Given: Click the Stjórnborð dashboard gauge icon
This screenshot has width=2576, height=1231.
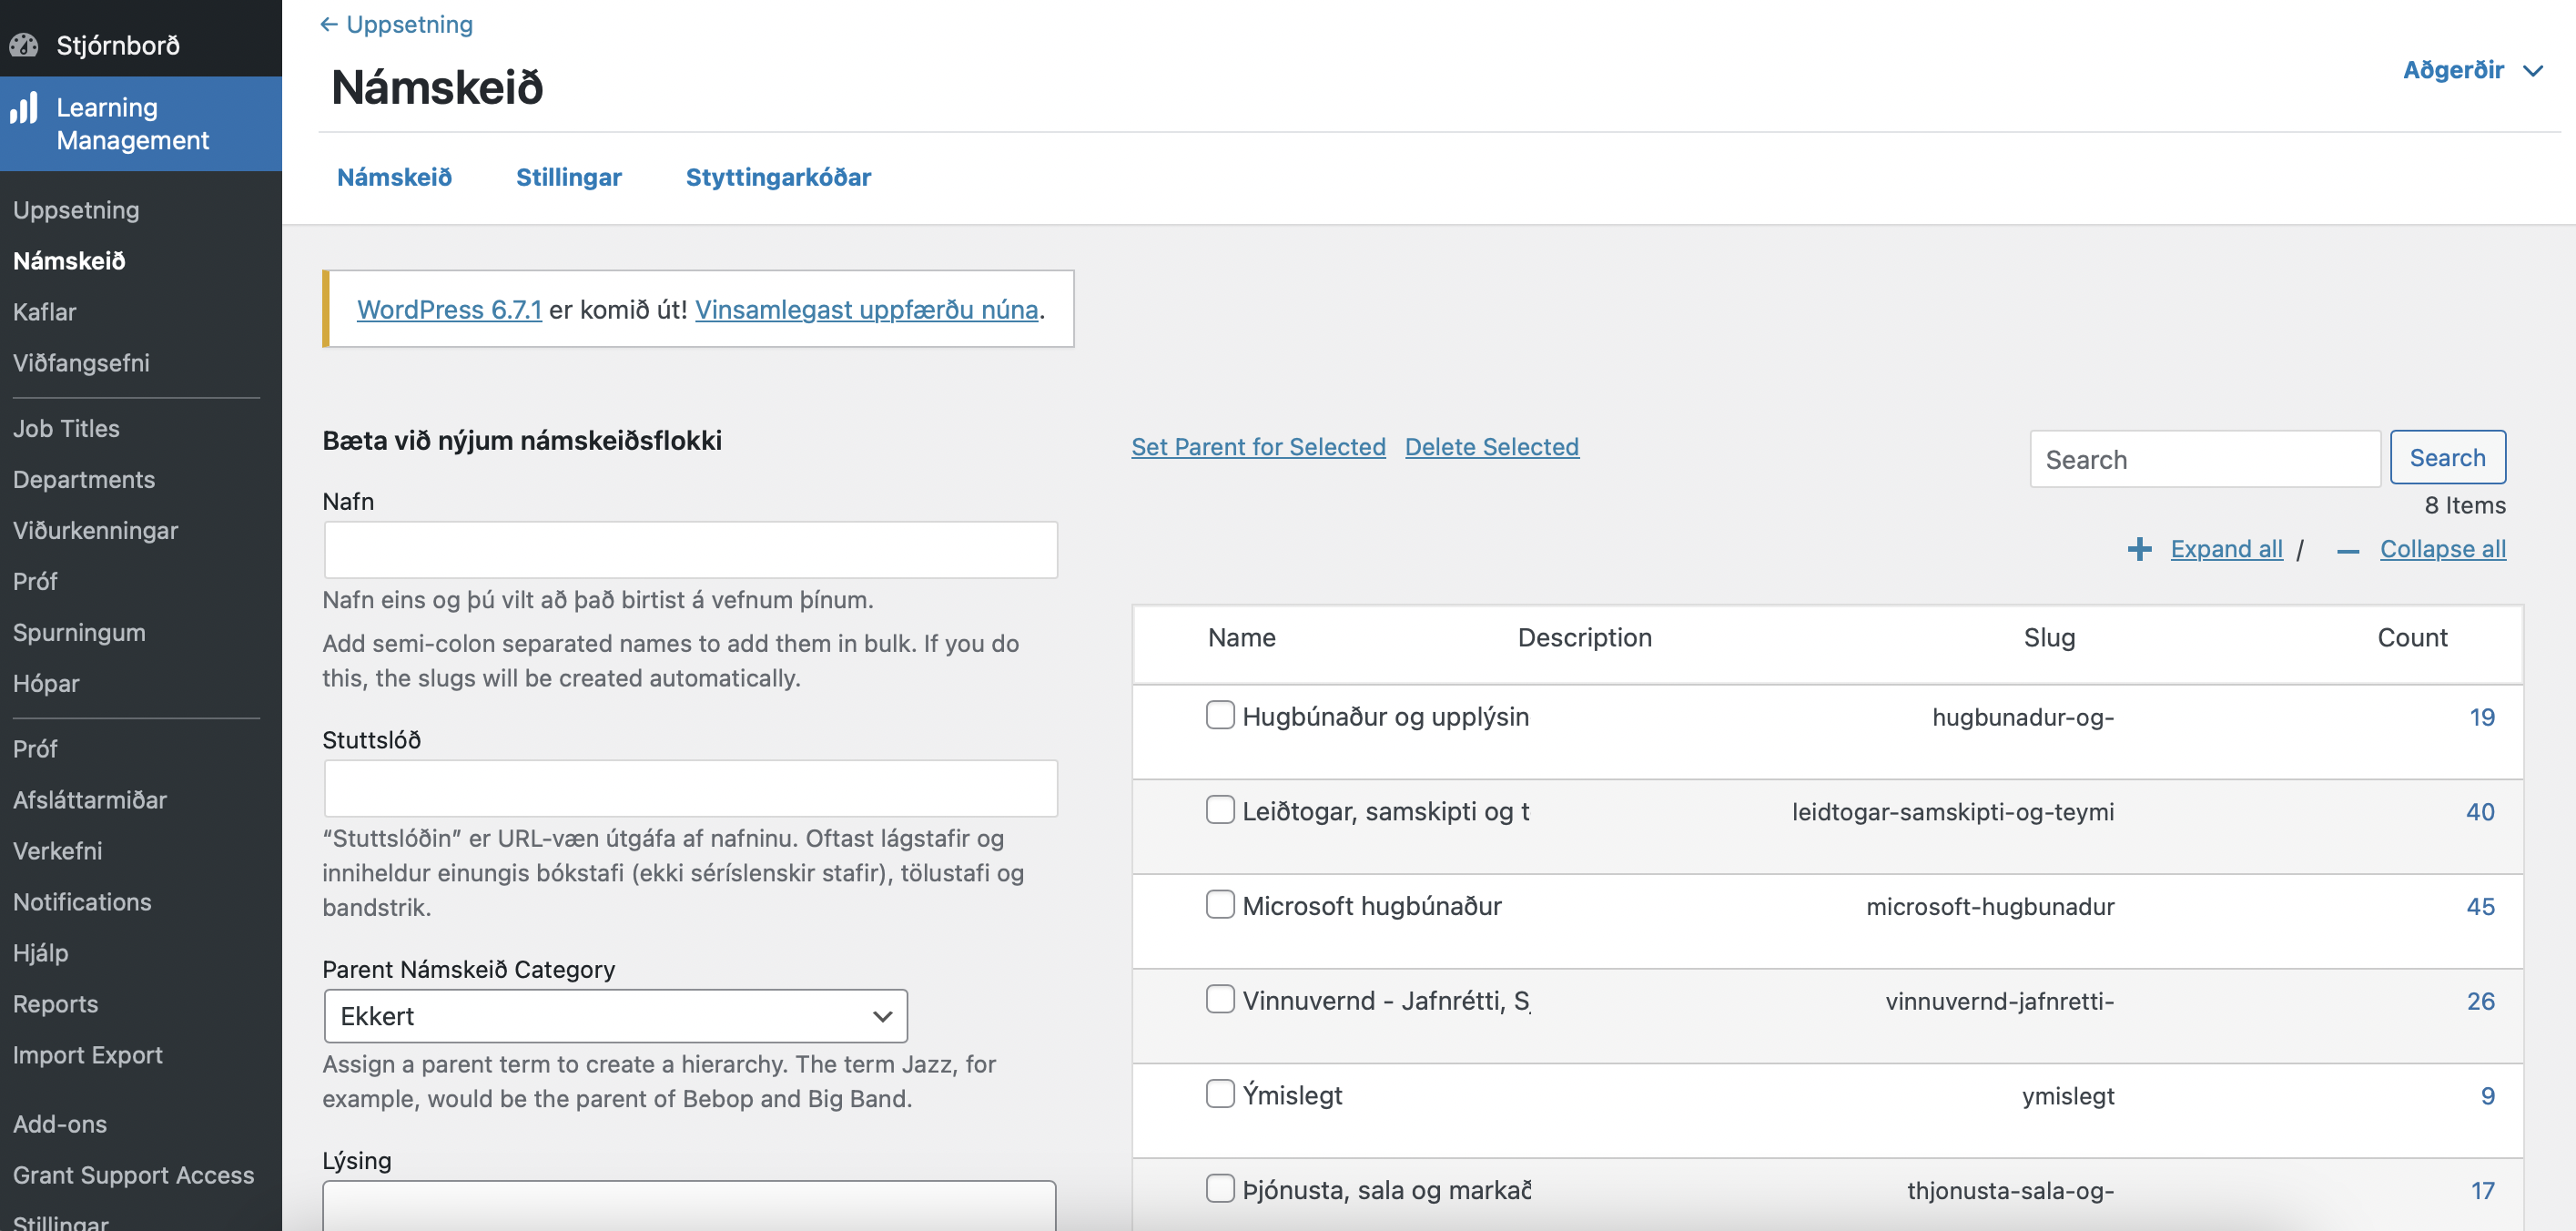Looking at the screenshot, I should [24, 45].
